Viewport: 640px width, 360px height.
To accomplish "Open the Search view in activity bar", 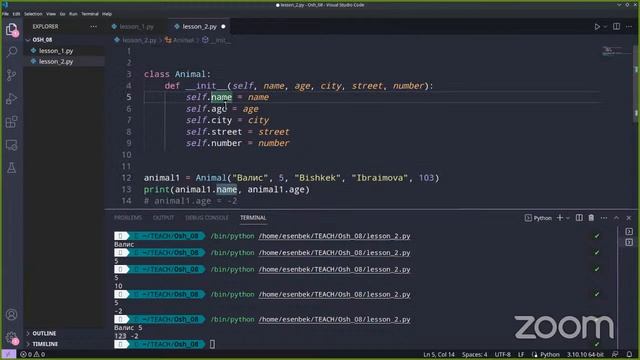I will point(11,51).
